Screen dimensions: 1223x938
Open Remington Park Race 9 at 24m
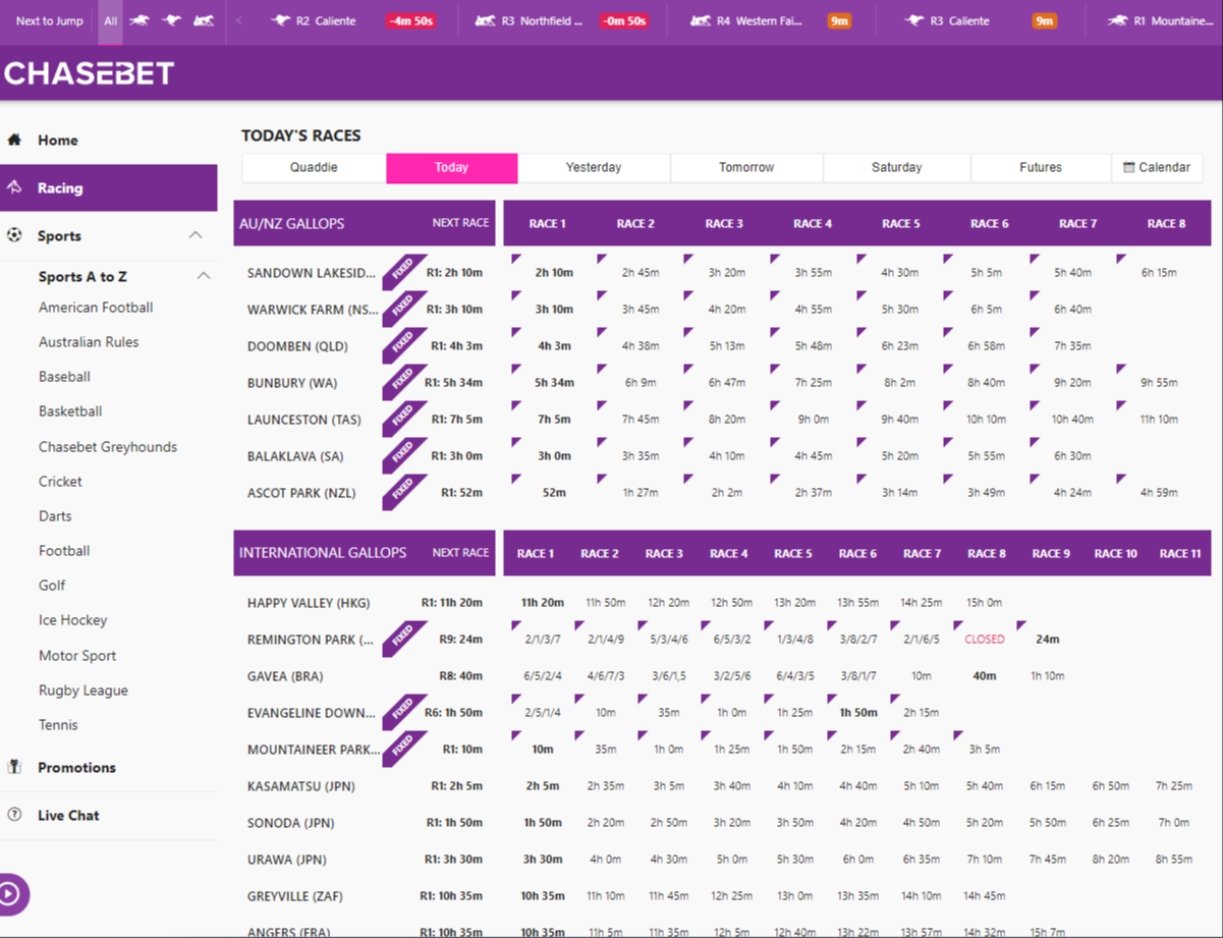pos(1048,639)
